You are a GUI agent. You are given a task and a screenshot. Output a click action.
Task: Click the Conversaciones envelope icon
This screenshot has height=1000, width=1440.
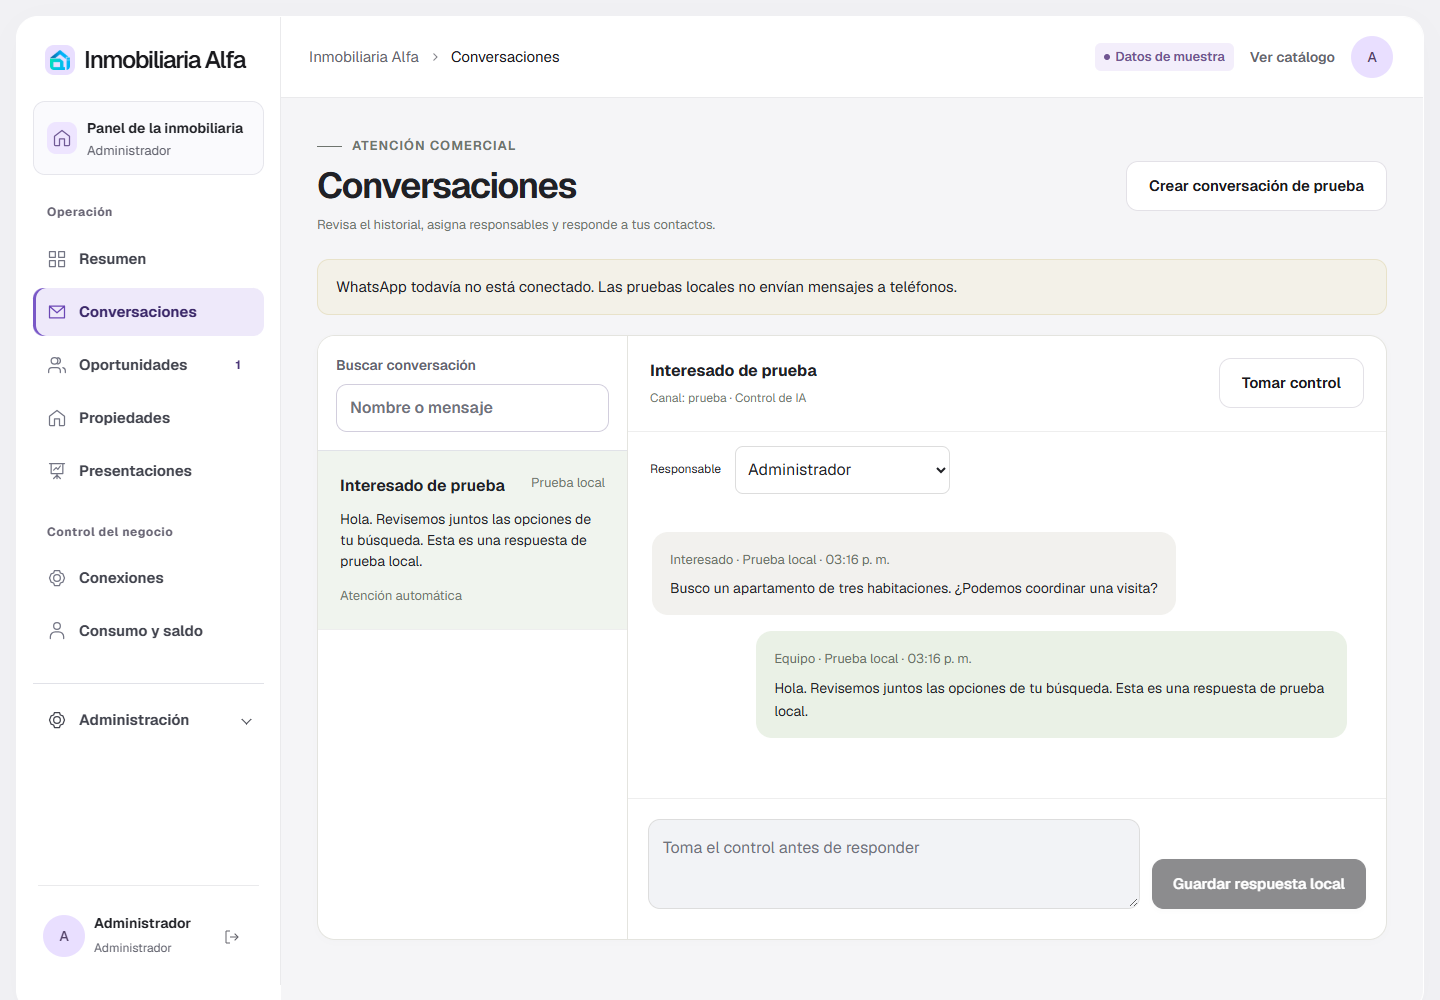57,312
